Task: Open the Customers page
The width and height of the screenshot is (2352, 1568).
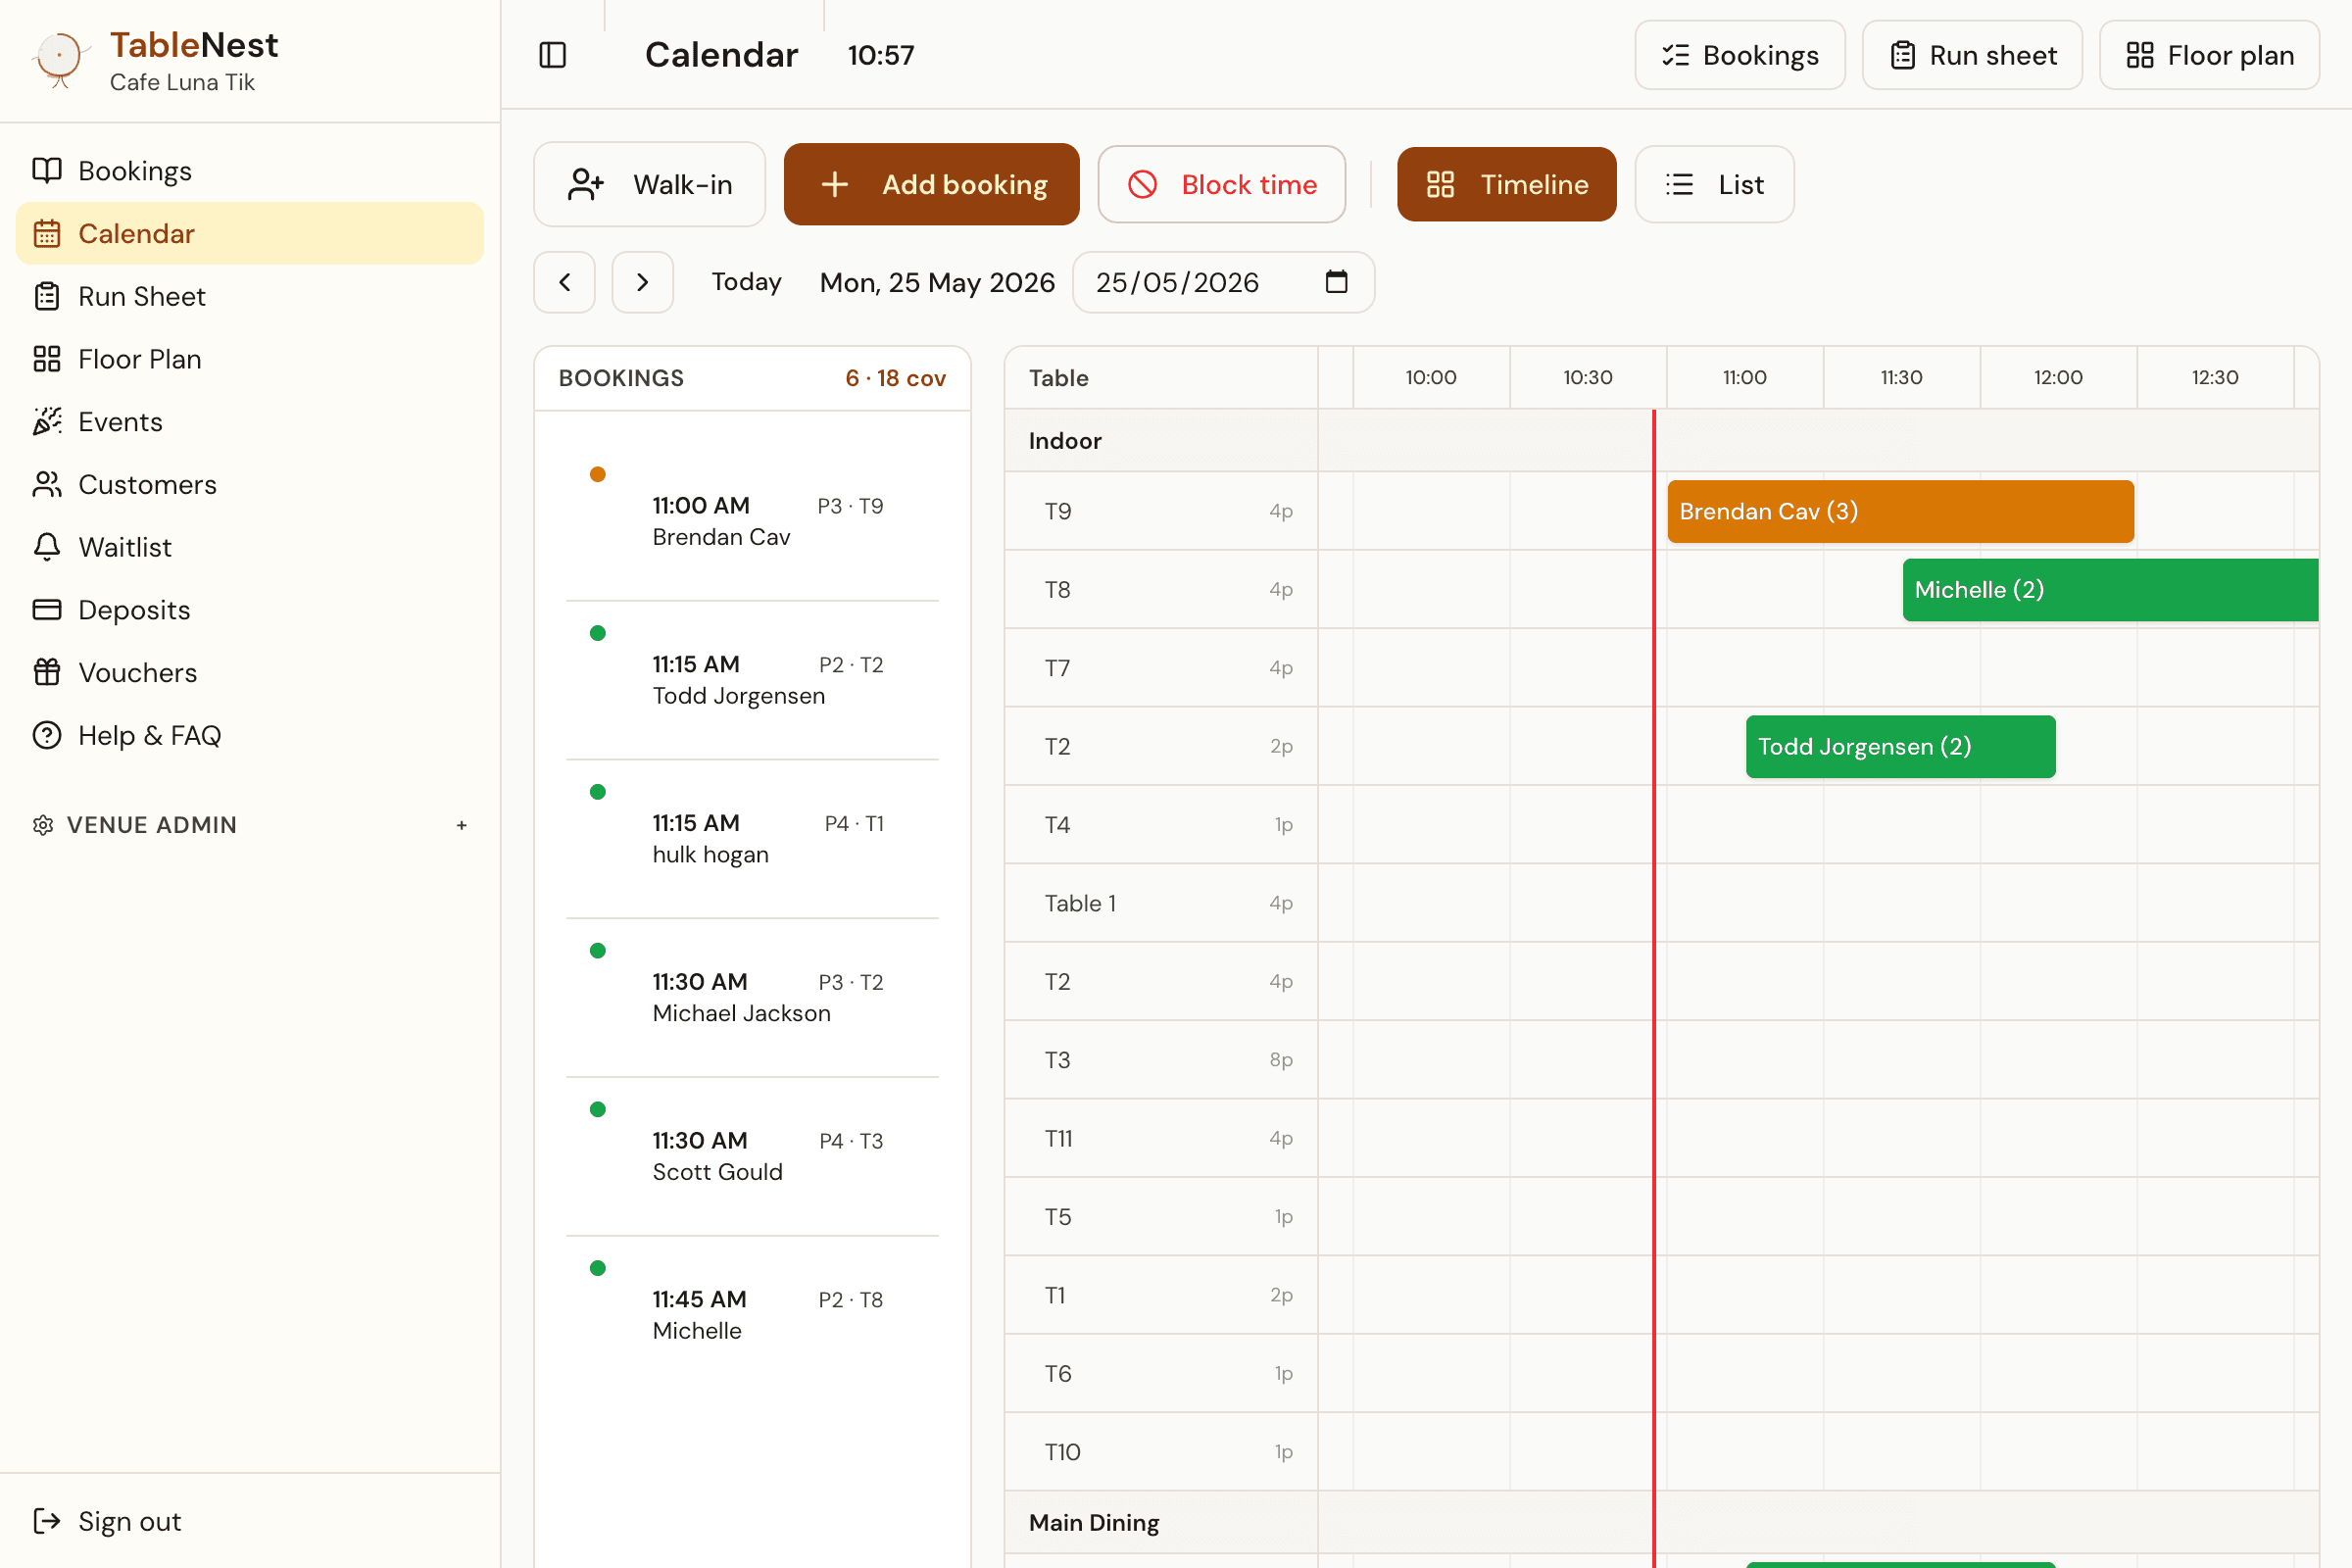Action: coord(250,485)
